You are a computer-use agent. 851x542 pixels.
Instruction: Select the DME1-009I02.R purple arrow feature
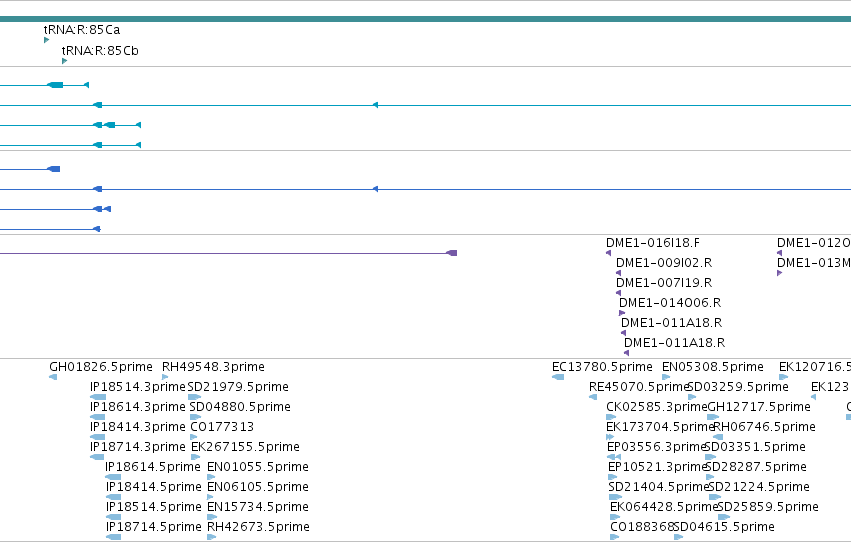click(x=618, y=273)
